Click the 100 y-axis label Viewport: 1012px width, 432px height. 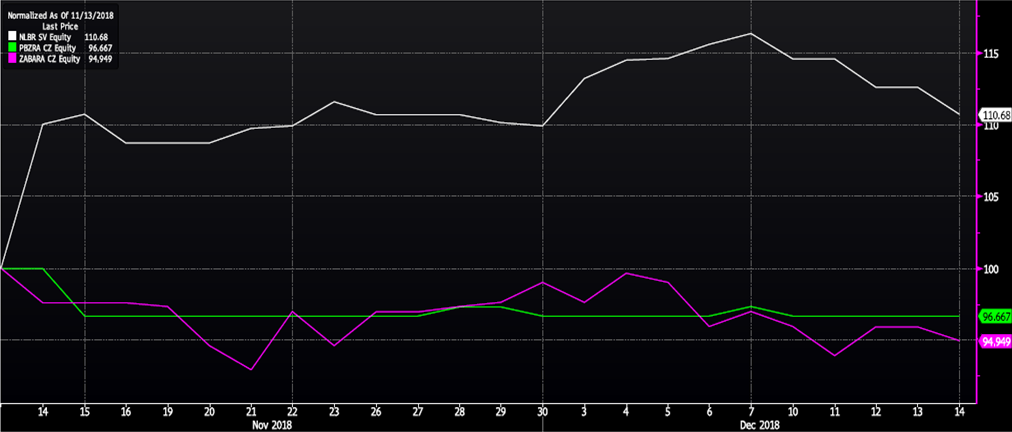tap(990, 269)
